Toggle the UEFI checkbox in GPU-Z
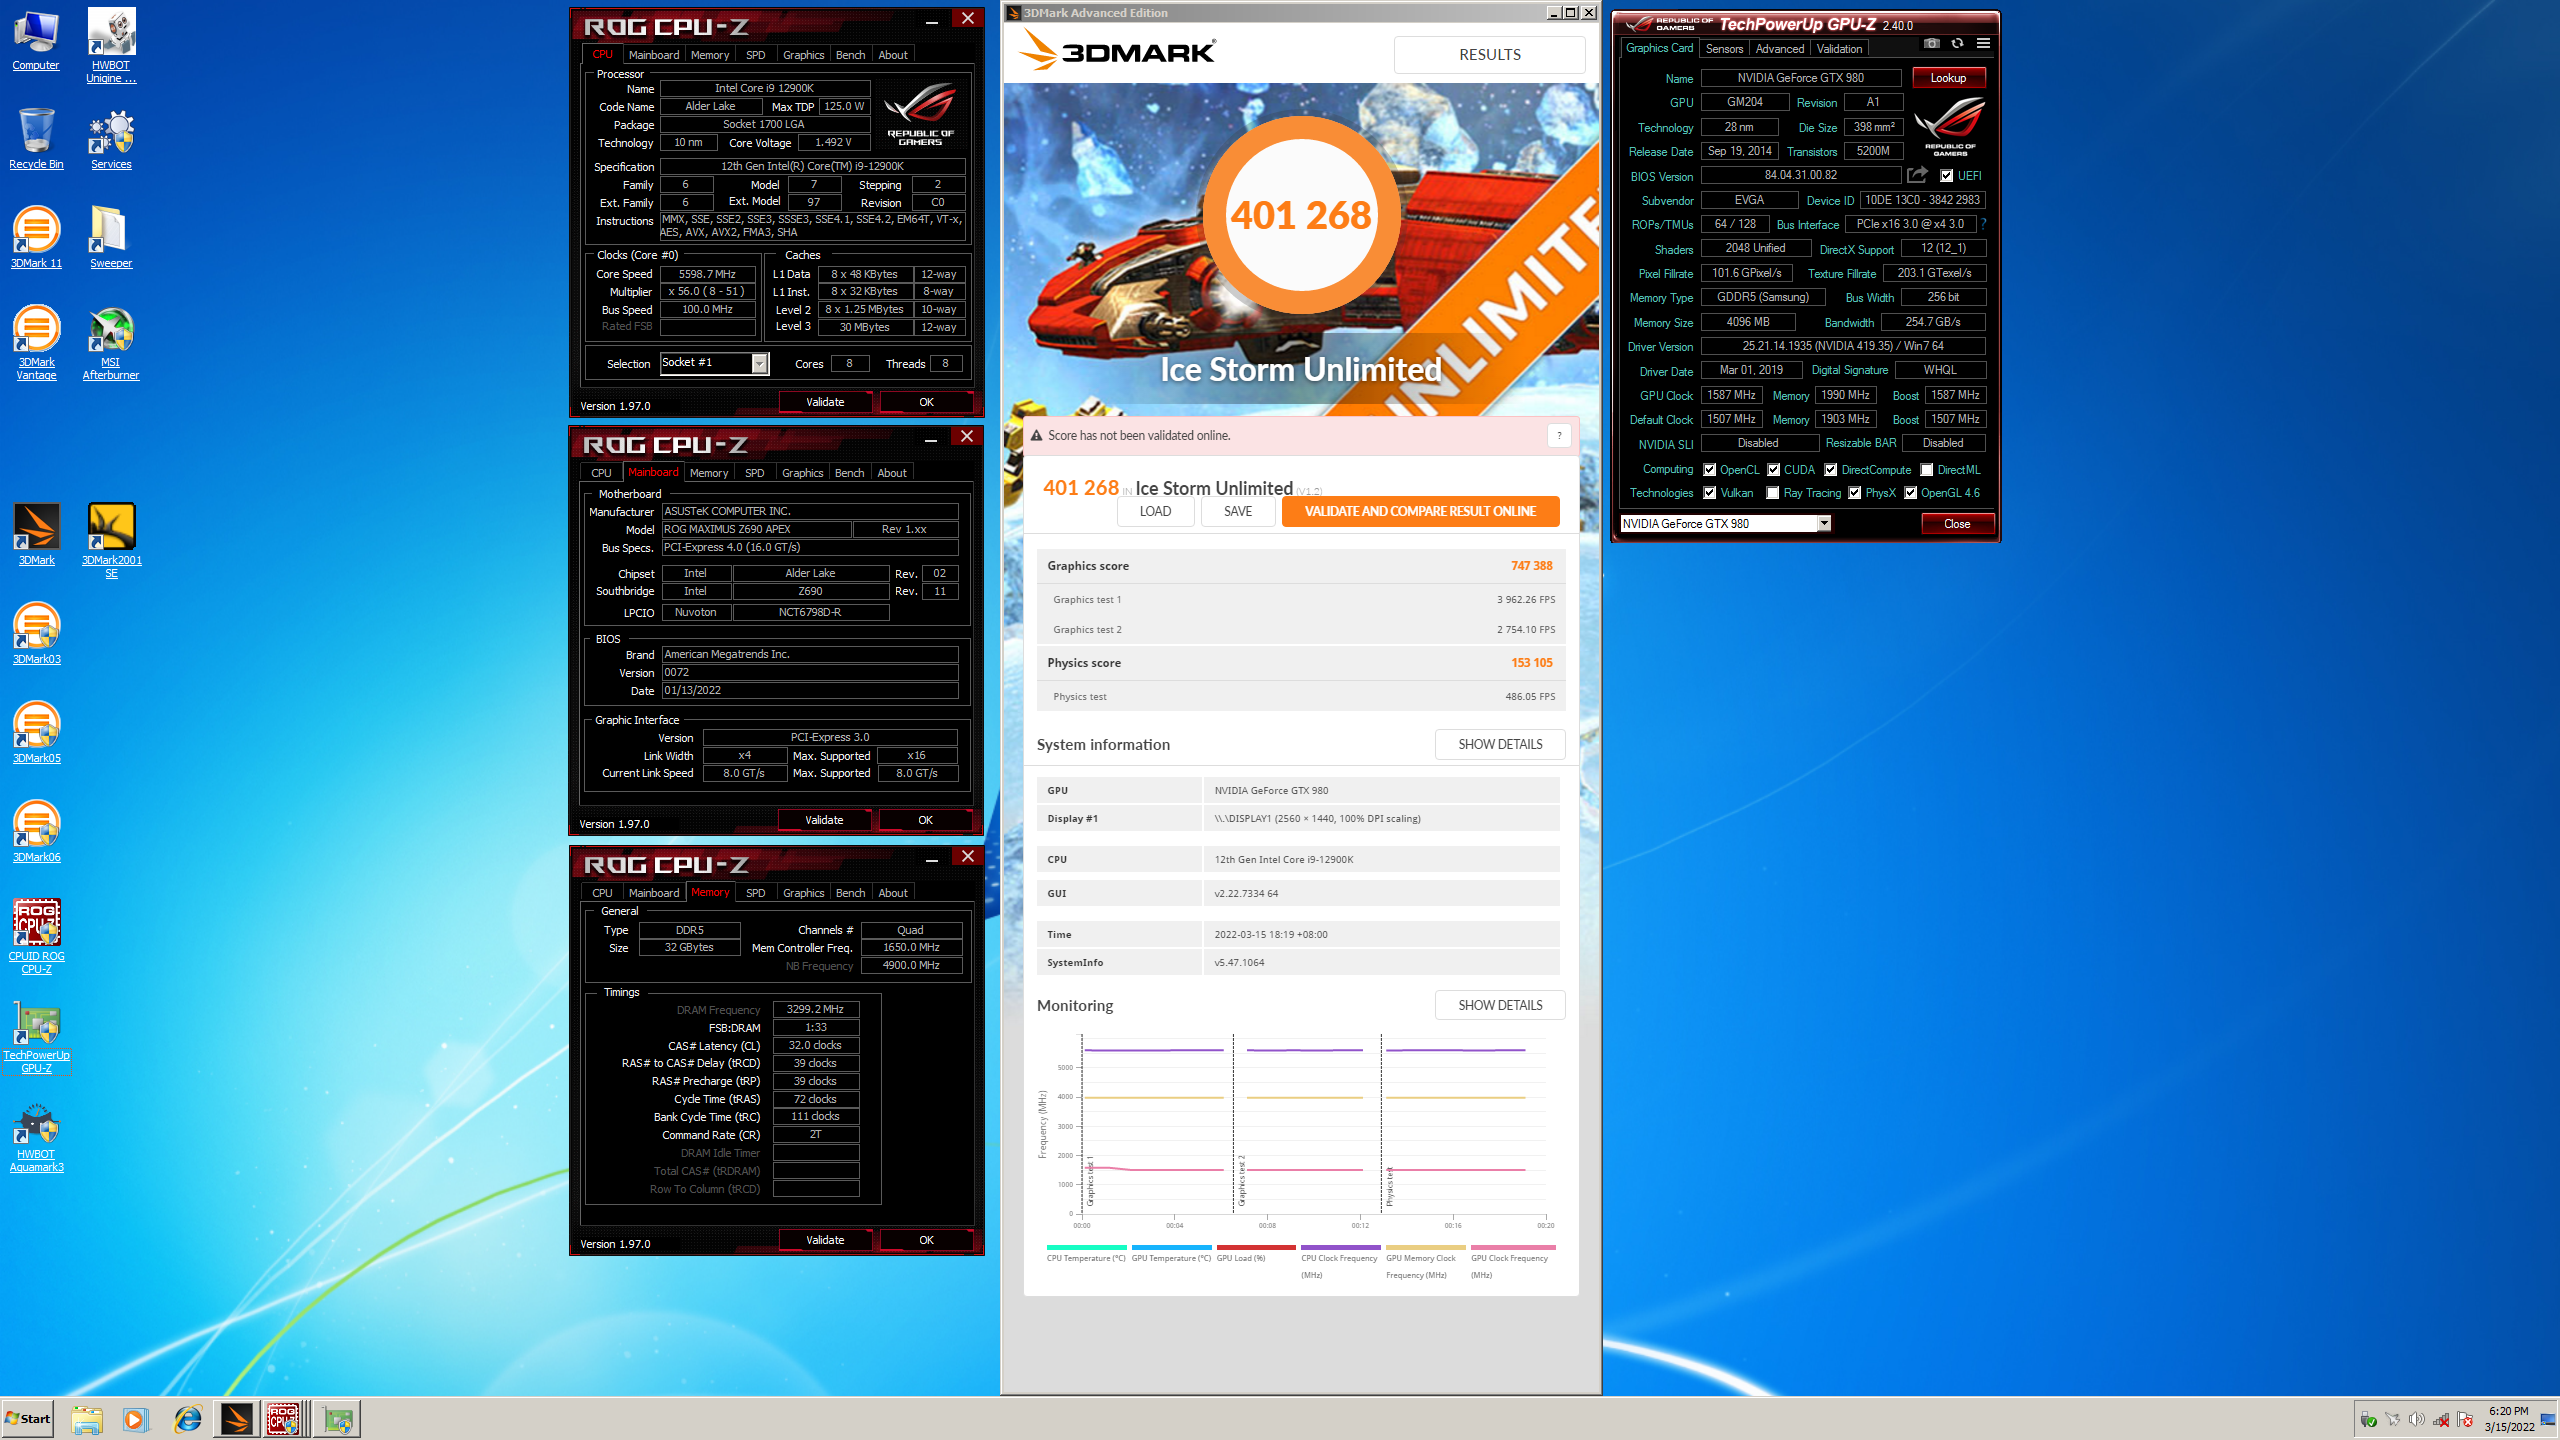 point(1947,176)
